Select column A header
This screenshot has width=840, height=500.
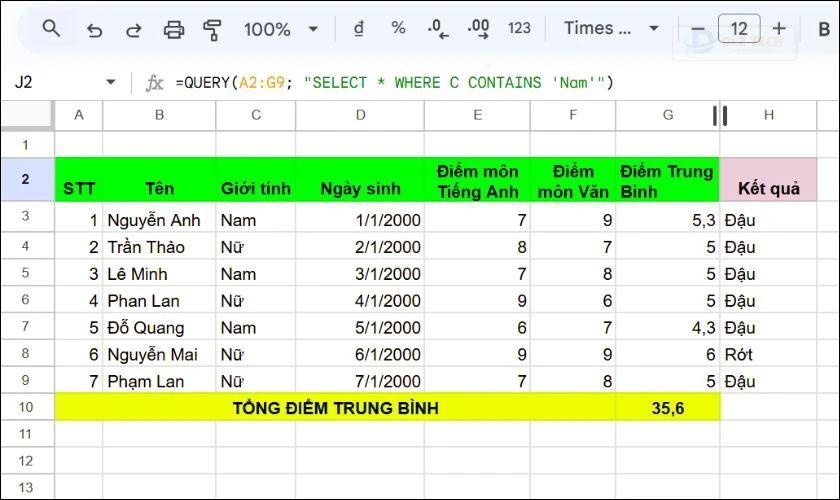tap(79, 115)
